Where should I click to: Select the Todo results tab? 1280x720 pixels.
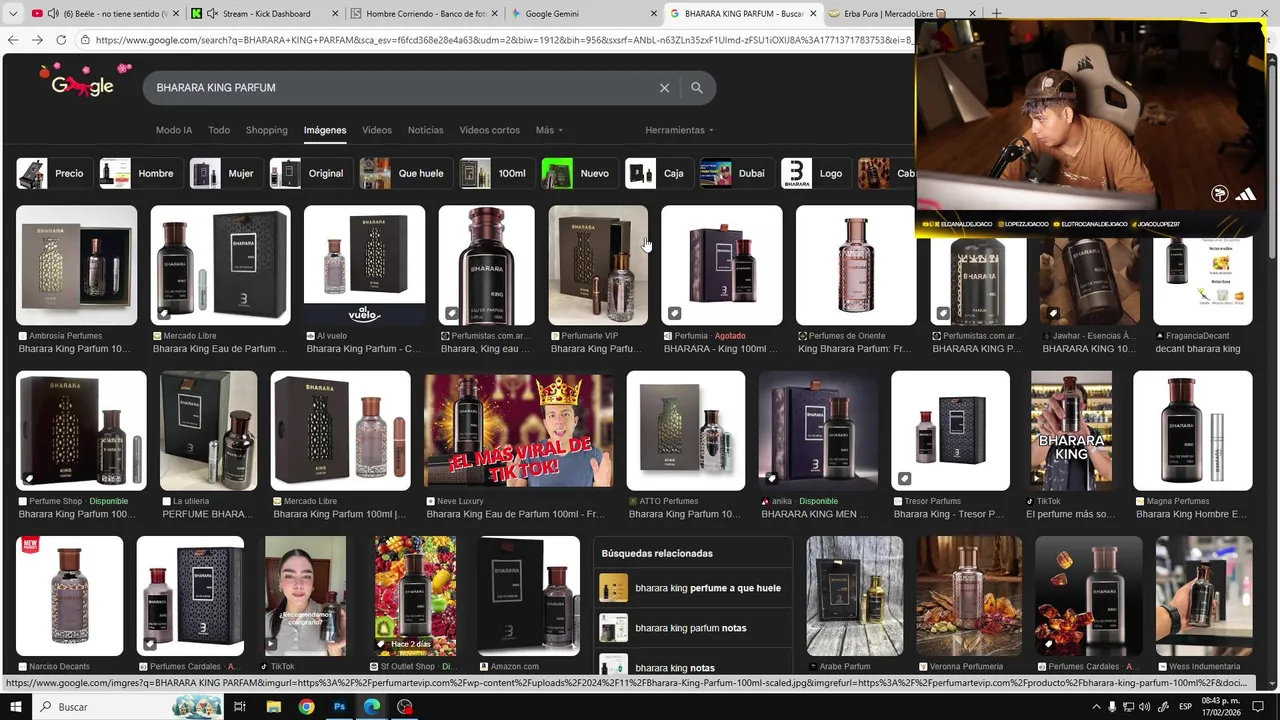pyautogui.click(x=219, y=130)
